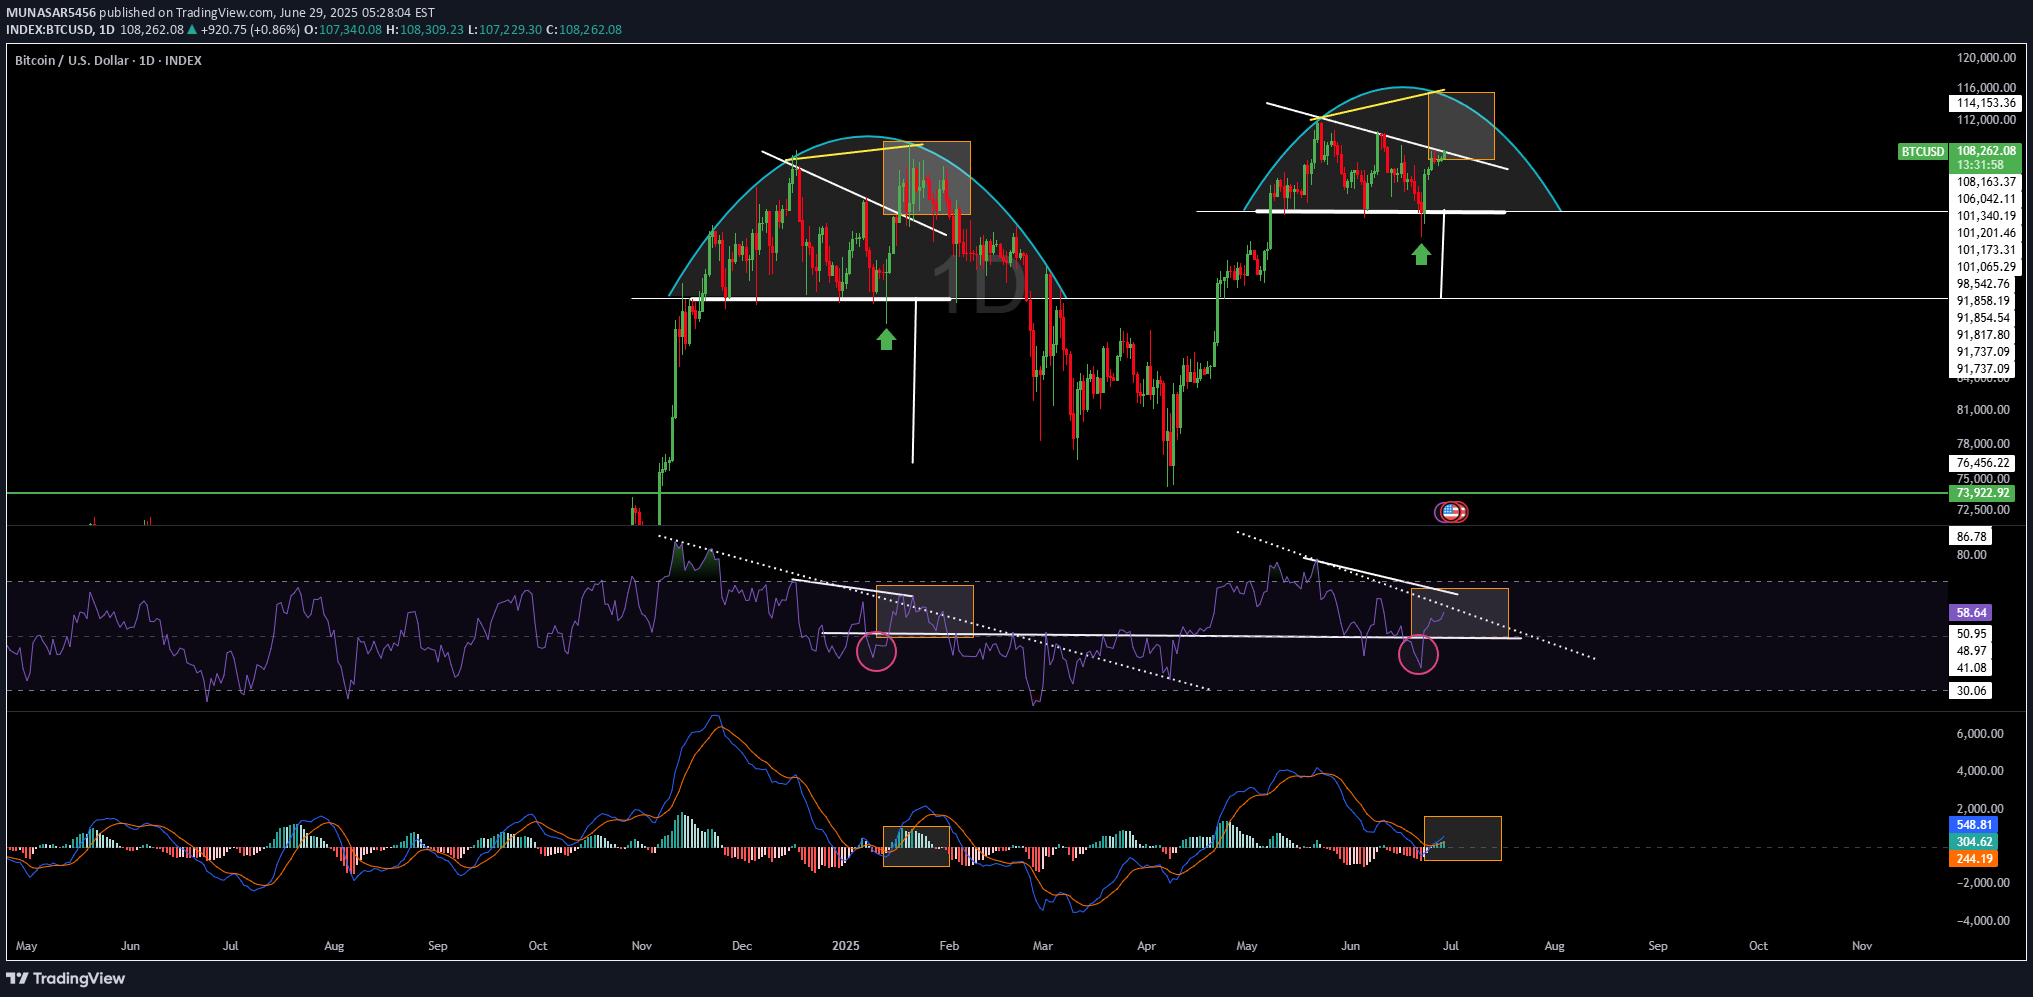This screenshot has height=997, width=2033.
Task: Click the green BTCUSD symbol label
Action: point(1922,152)
